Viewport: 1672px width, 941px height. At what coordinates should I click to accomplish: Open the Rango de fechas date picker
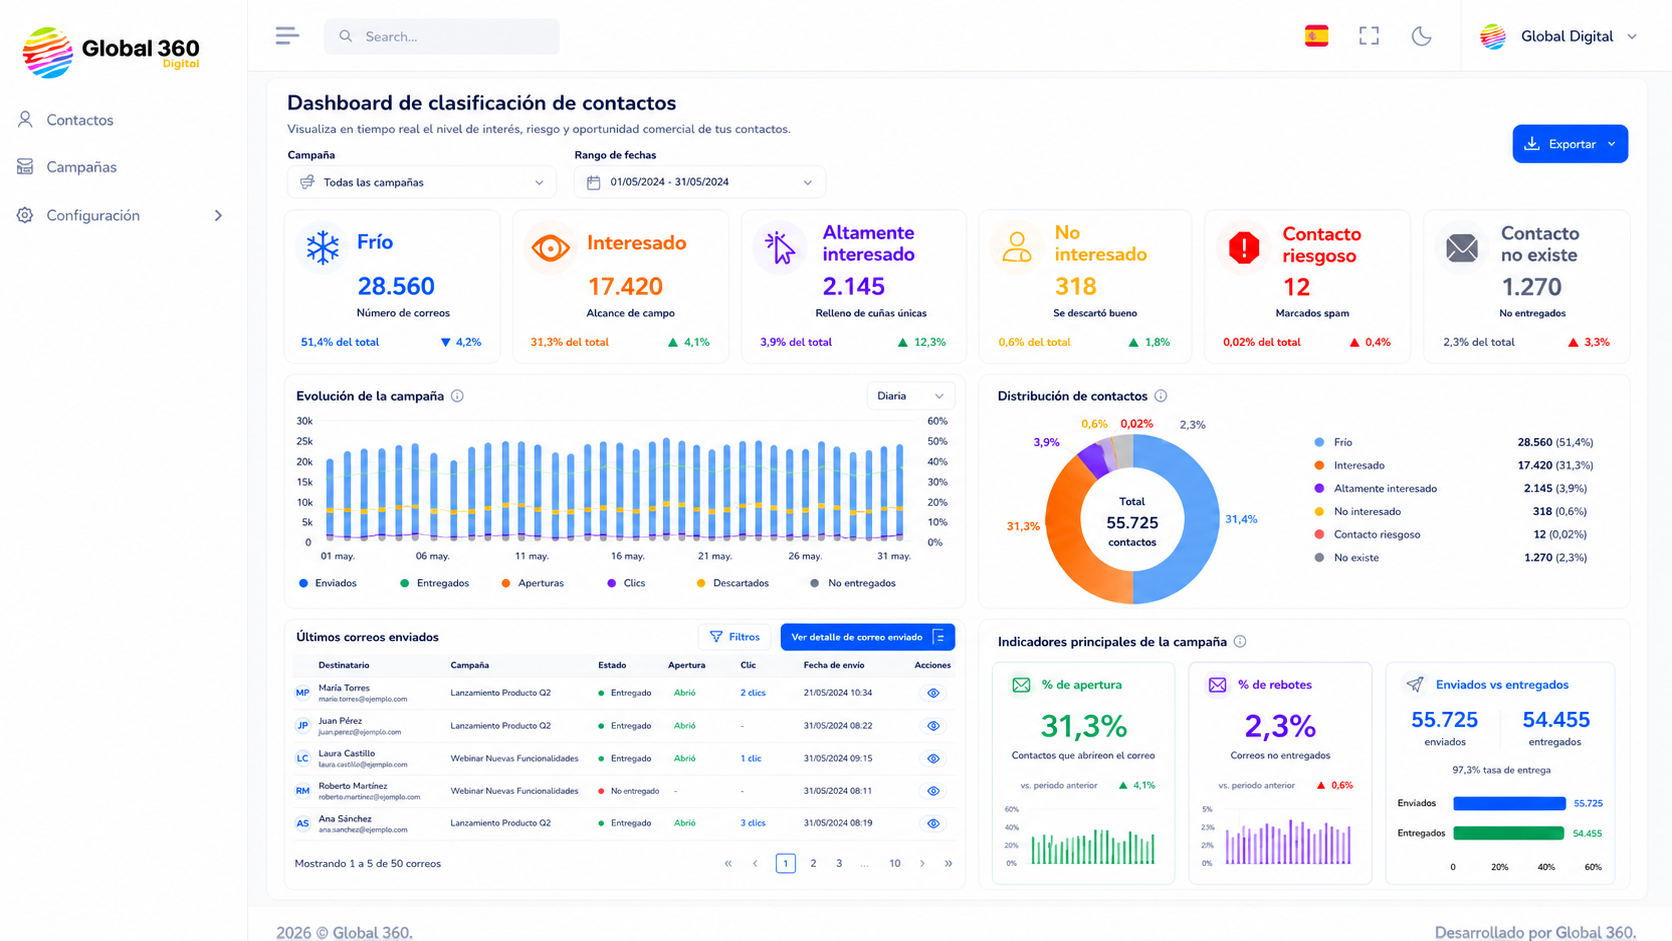(x=700, y=182)
